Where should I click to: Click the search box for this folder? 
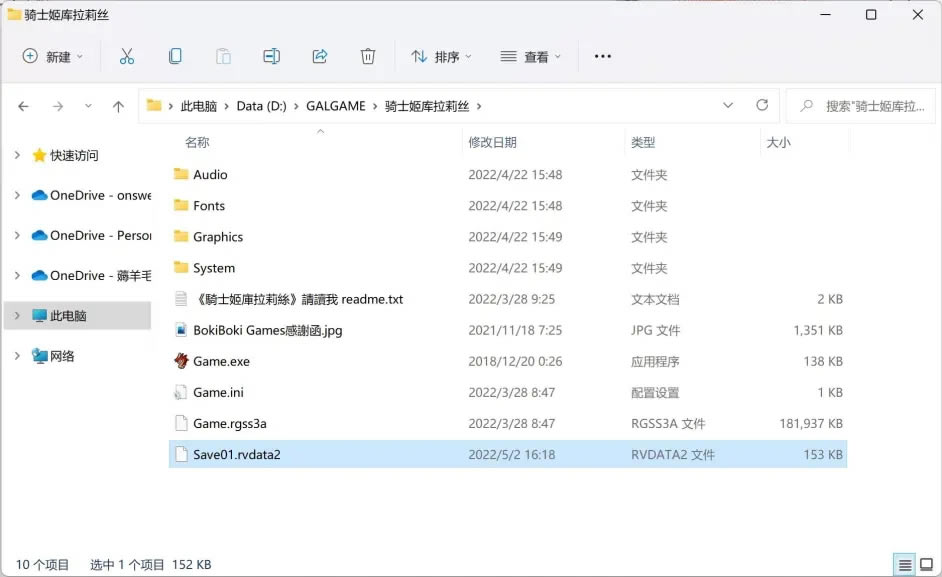click(x=865, y=106)
